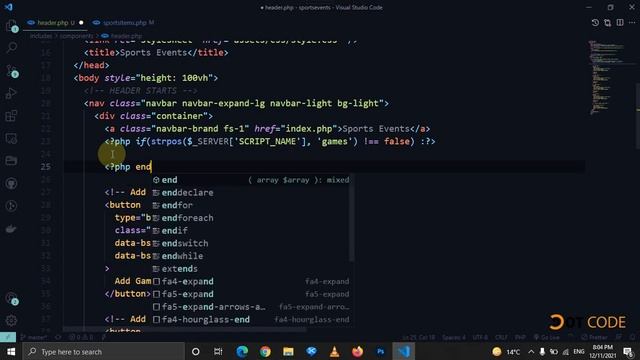The image size is (640, 360).
Task: Click the minimap code overview
Action: point(608,78)
